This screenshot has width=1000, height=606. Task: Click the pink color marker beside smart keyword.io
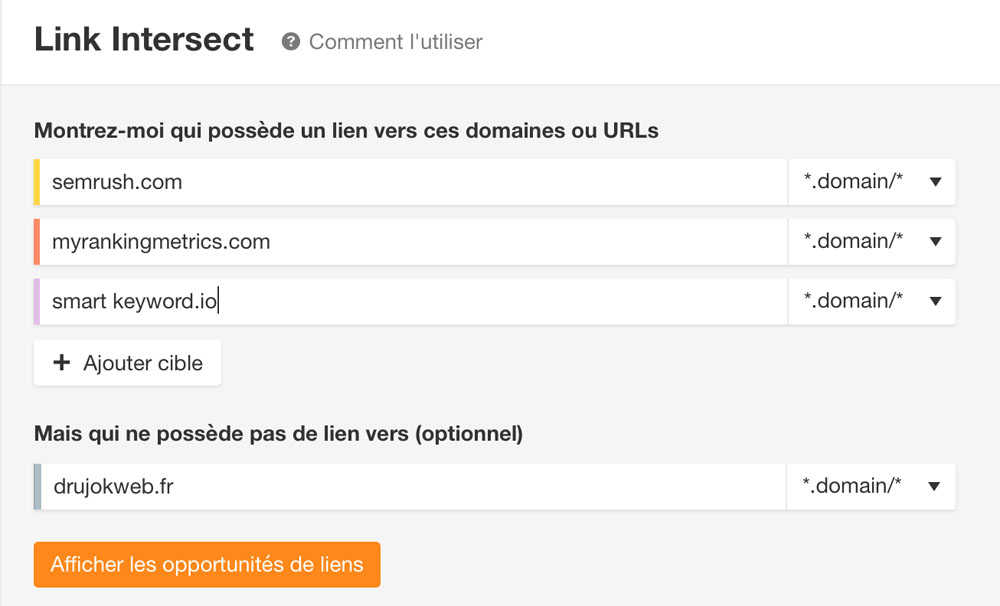[x=37, y=301]
